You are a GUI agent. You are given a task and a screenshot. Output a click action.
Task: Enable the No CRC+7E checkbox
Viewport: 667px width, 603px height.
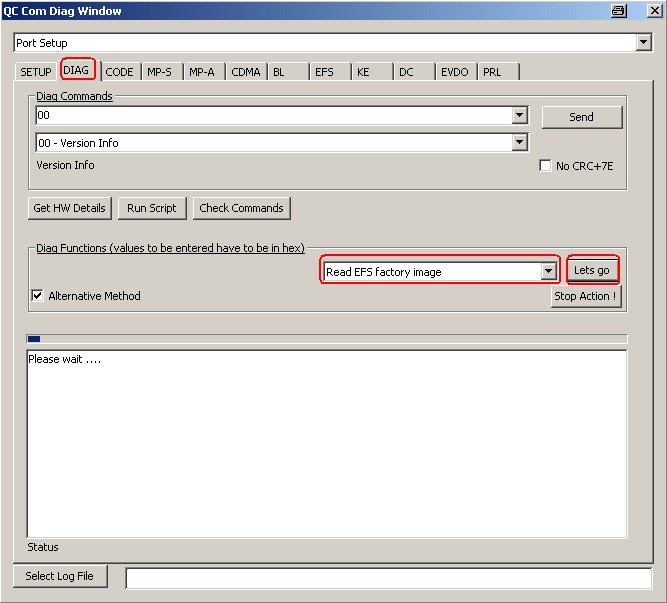[545, 166]
